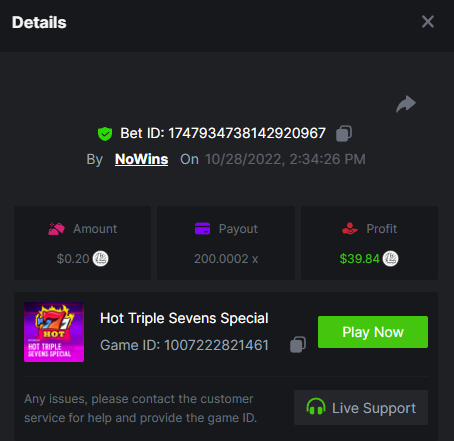Click the green headset support icon

tap(316, 407)
